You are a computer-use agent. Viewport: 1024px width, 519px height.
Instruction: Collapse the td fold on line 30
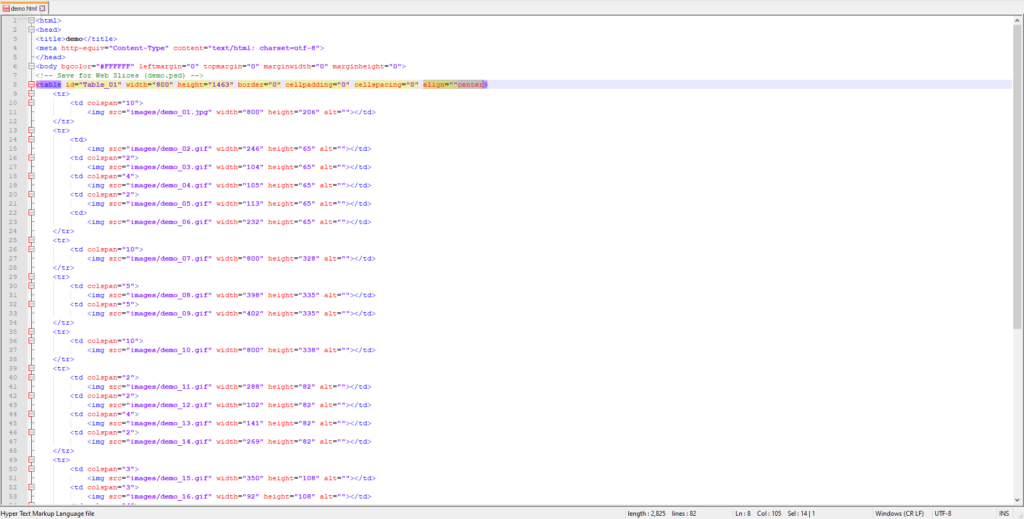31,286
